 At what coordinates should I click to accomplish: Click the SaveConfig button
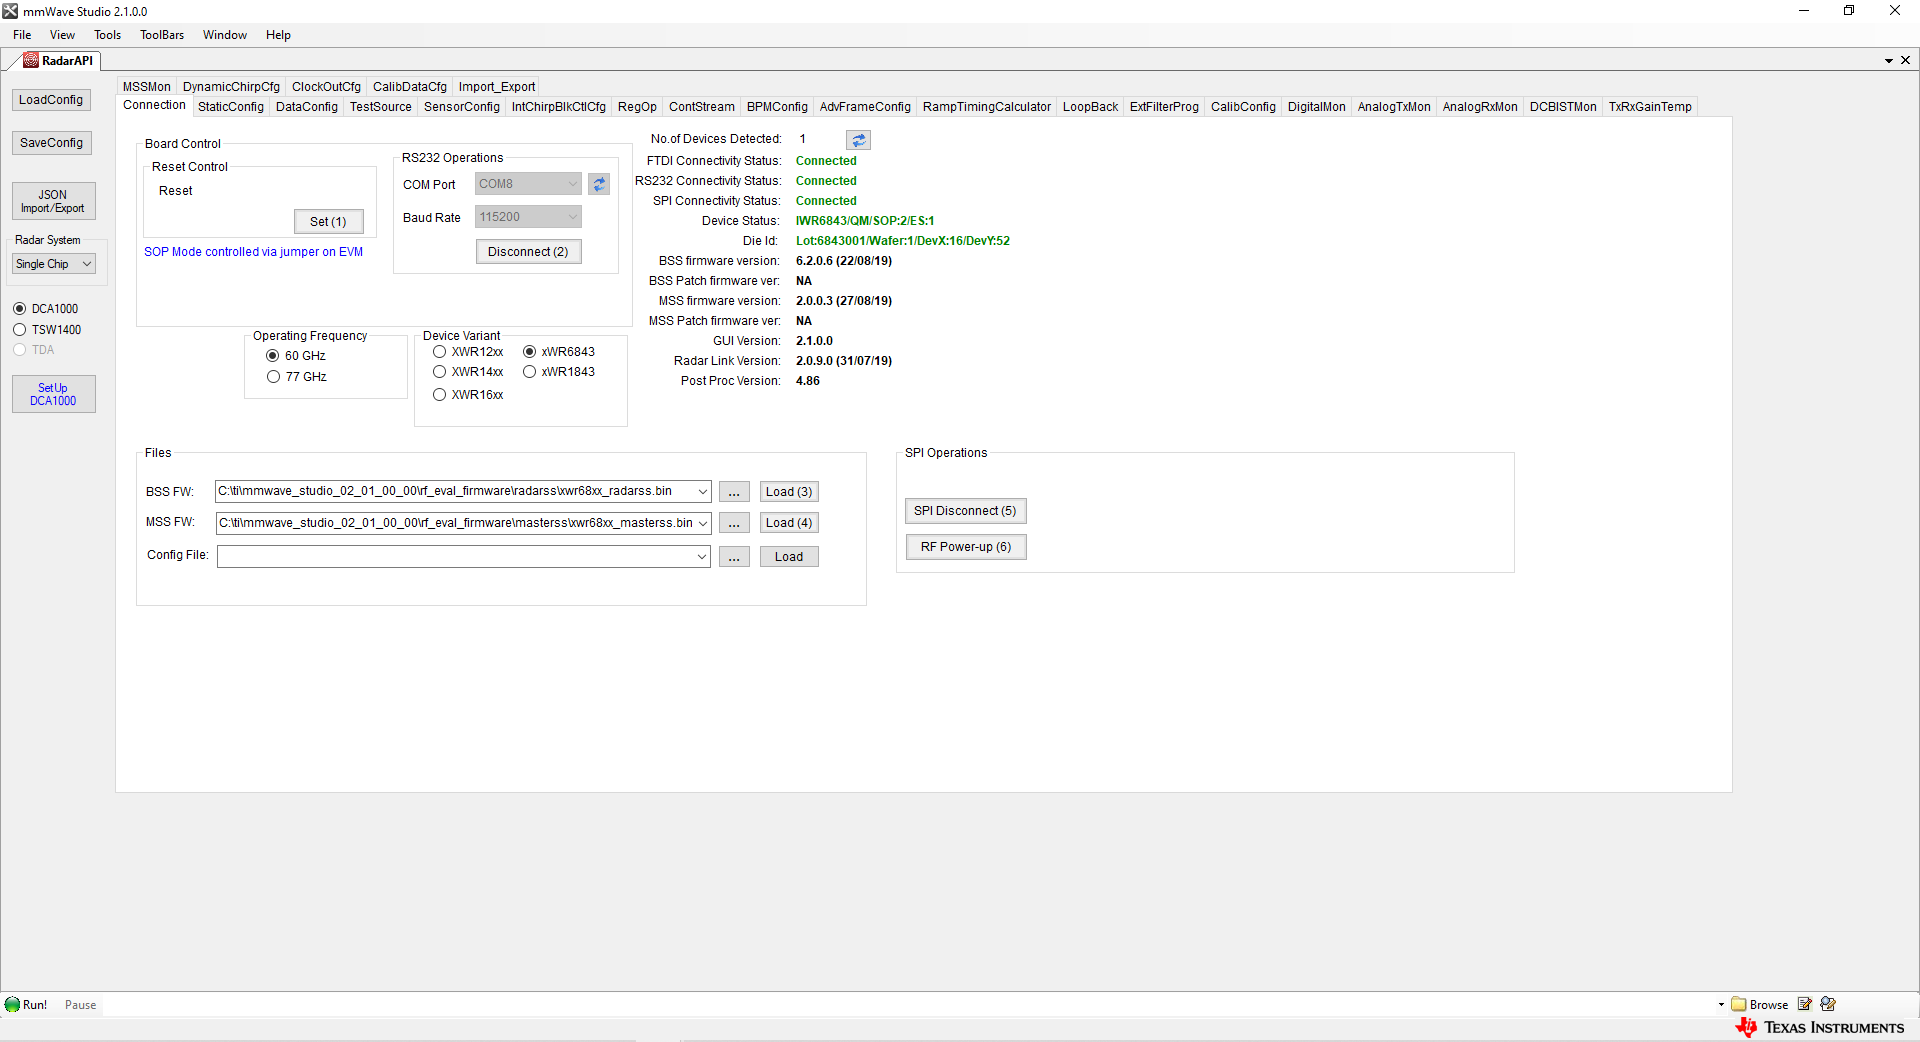click(52, 143)
